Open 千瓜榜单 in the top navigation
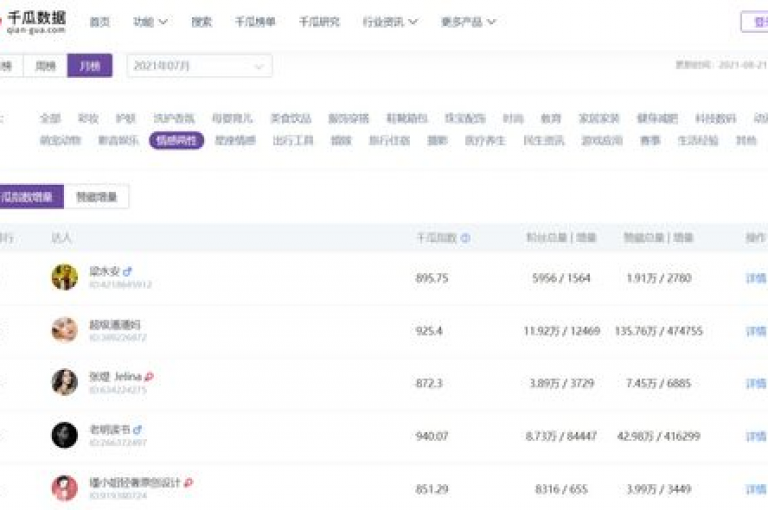The width and height of the screenshot is (768, 510). (255, 22)
